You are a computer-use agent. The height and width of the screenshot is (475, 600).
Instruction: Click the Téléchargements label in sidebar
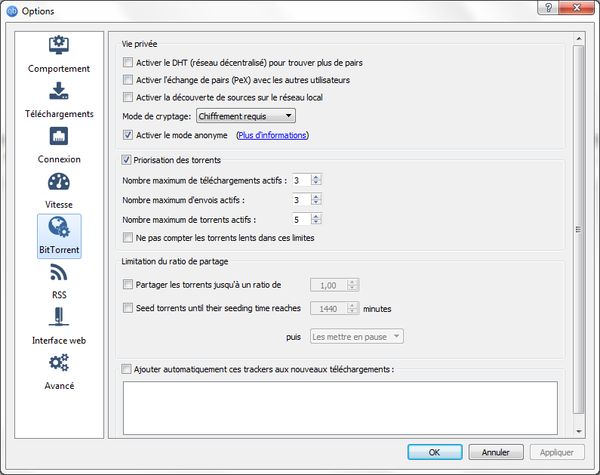tap(59, 114)
